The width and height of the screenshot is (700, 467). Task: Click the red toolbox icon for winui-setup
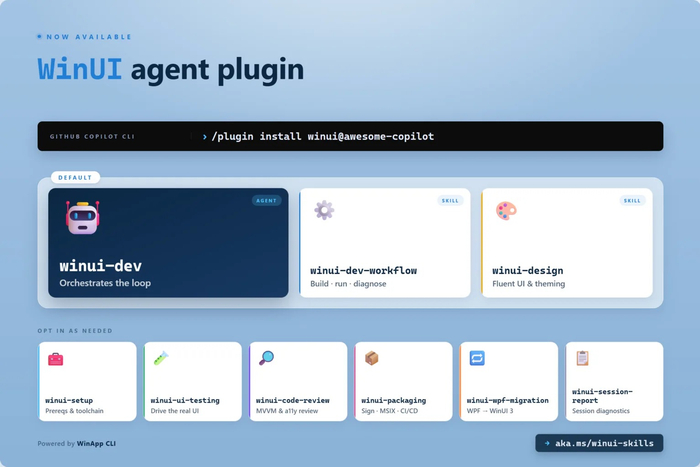55,359
